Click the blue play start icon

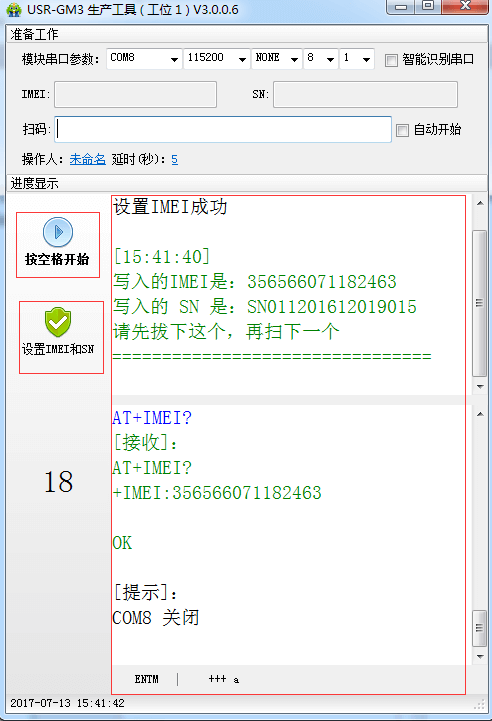pyautogui.click(x=58, y=232)
